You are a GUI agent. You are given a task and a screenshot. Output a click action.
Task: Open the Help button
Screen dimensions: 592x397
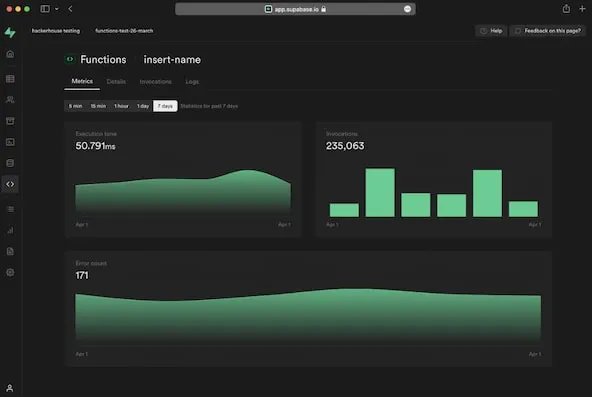coord(491,31)
